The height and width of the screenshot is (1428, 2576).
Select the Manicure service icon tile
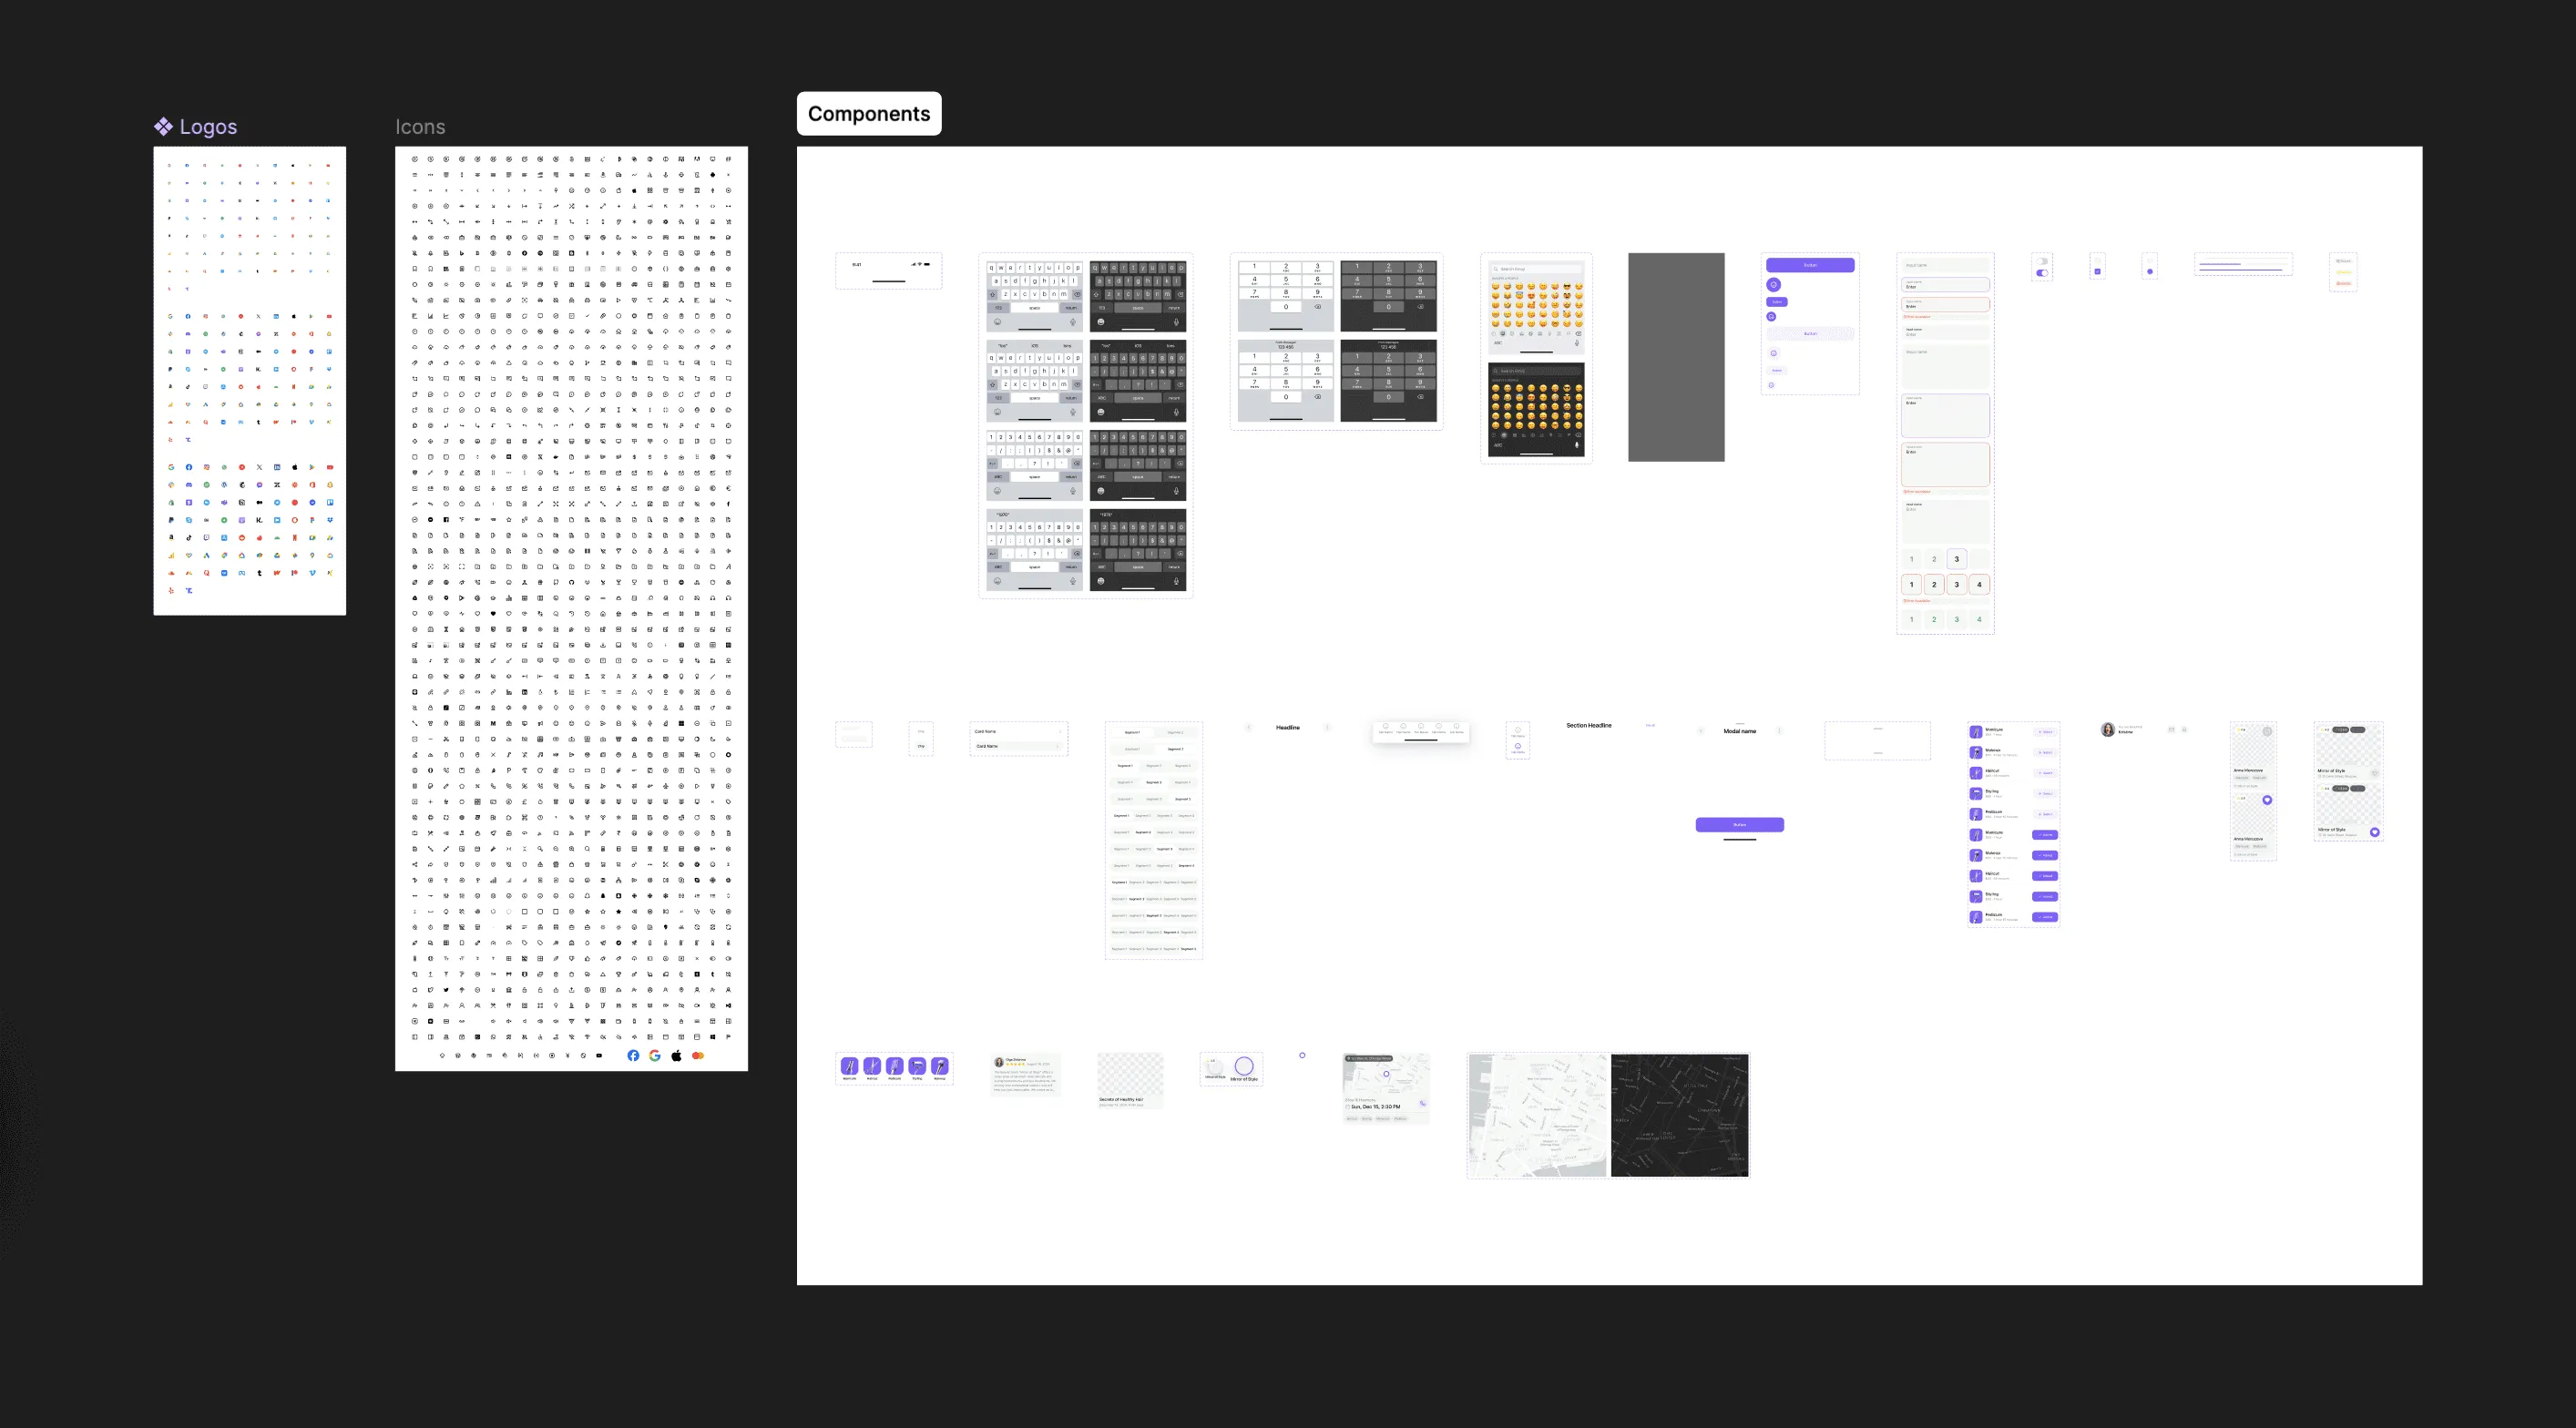pos(849,1066)
